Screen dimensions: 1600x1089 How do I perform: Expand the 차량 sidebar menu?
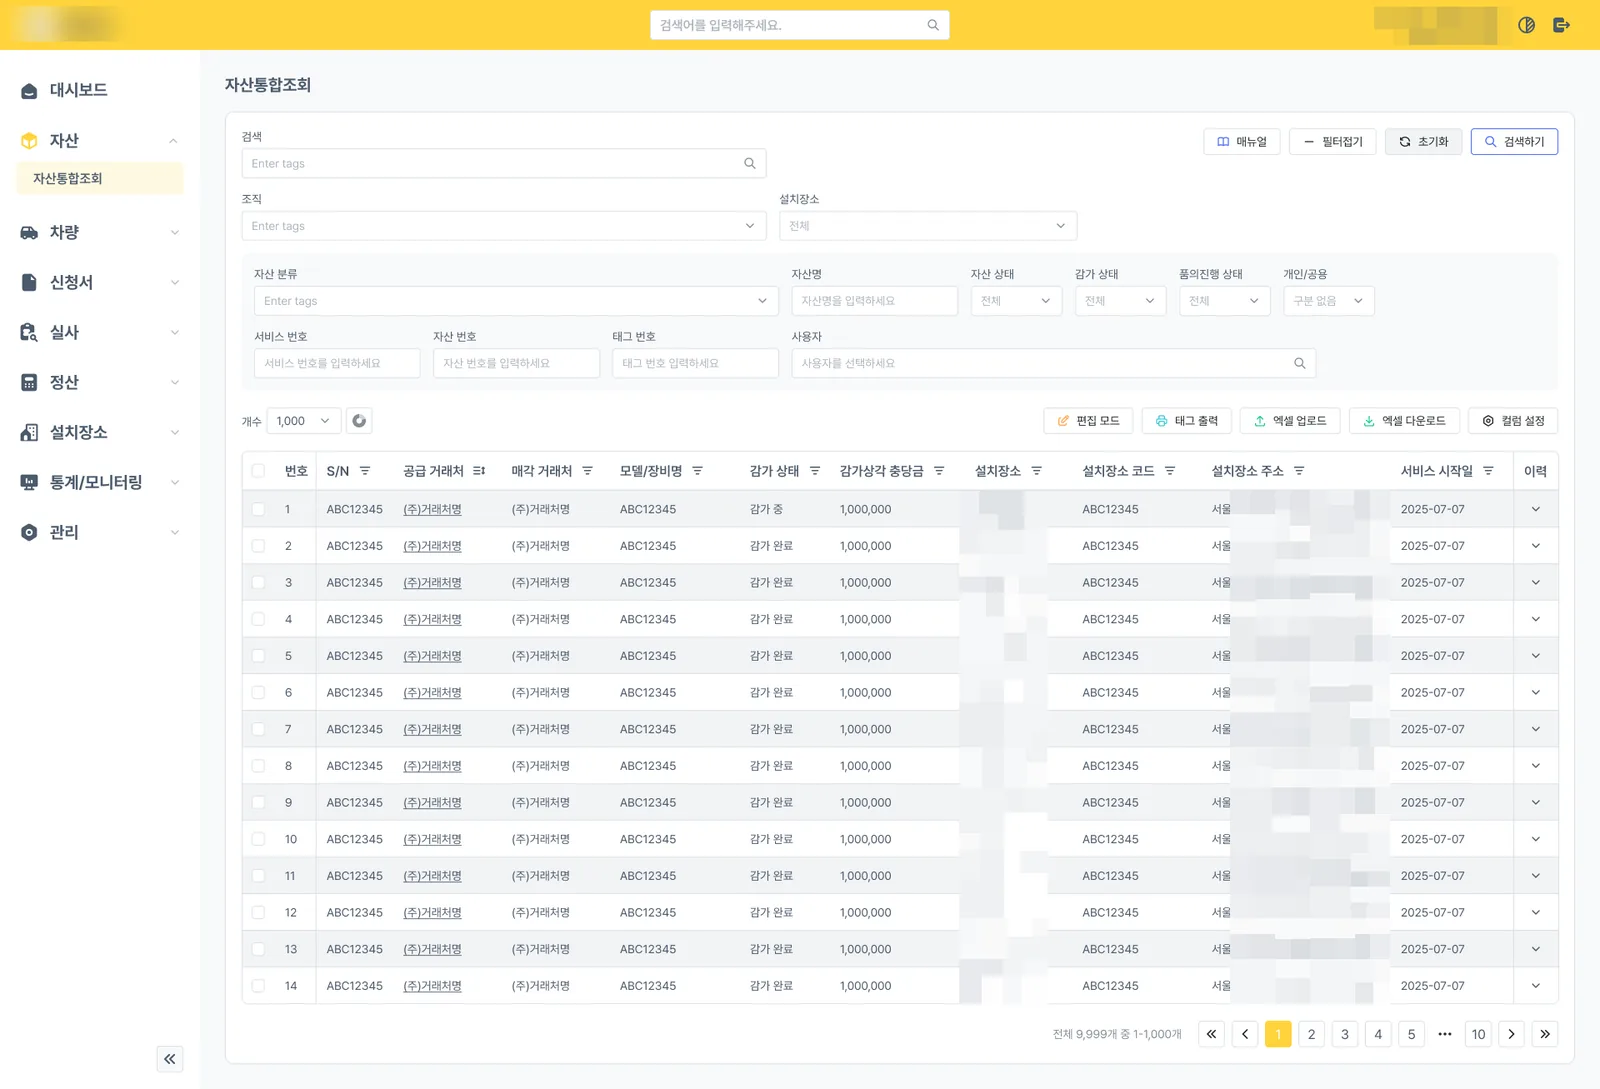point(100,232)
